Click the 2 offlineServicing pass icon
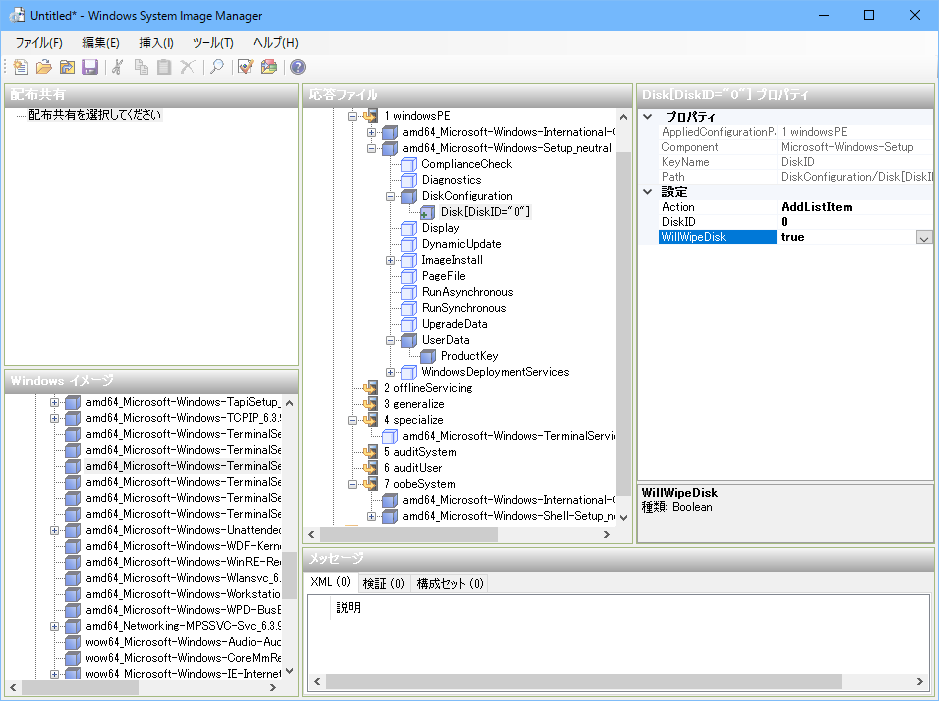 pos(371,388)
